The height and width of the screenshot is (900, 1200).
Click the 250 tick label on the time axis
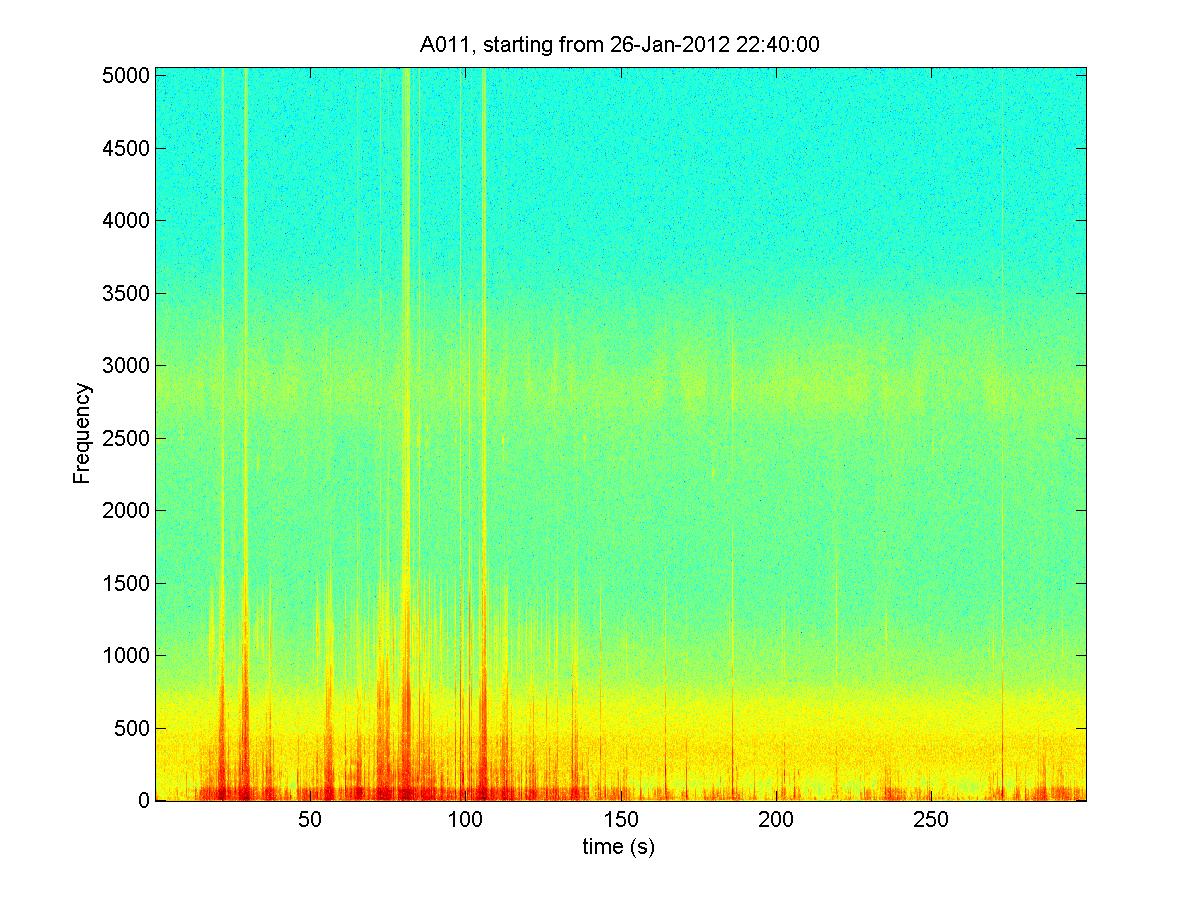[x=931, y=821]
